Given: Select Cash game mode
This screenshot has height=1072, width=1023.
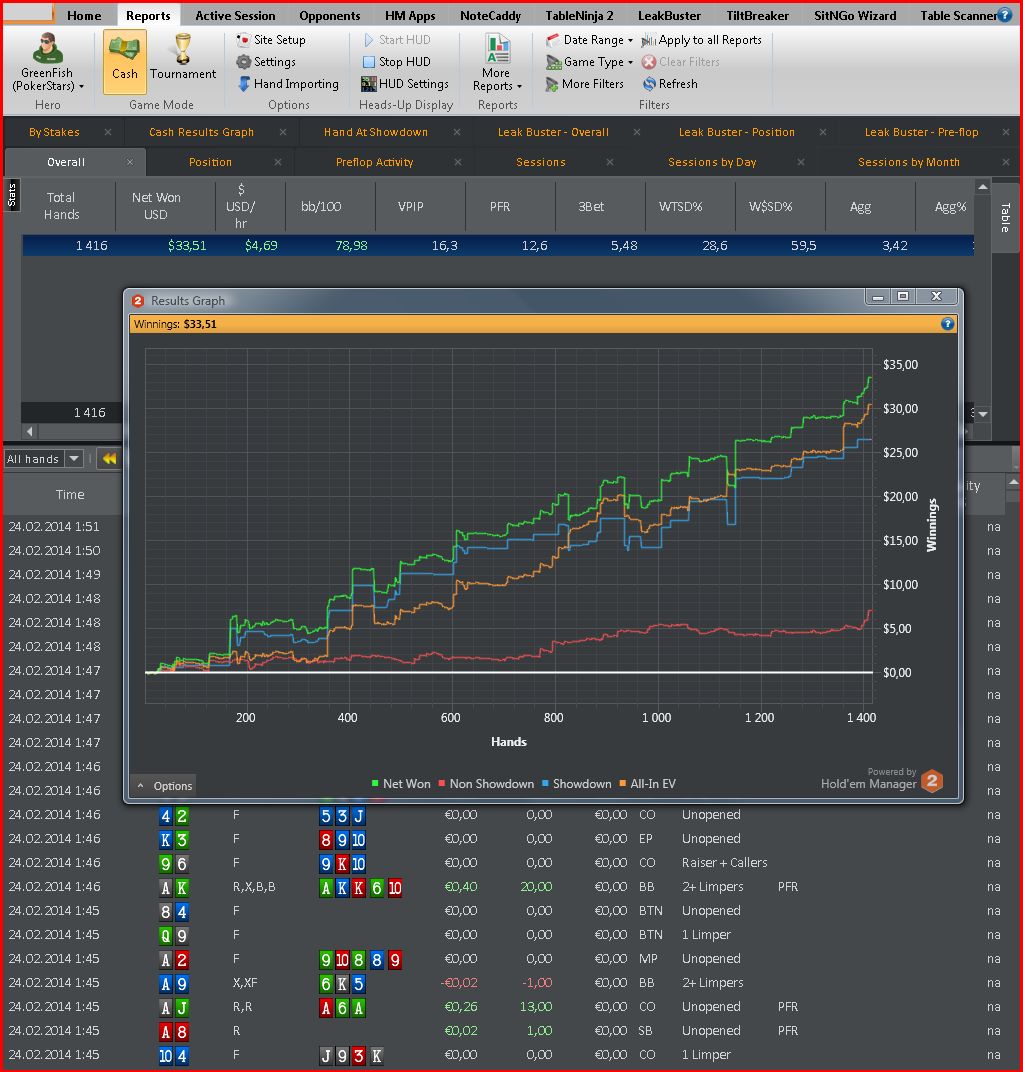Looking at the screenshot, I should pyautogui.click(x=124, y=62).
